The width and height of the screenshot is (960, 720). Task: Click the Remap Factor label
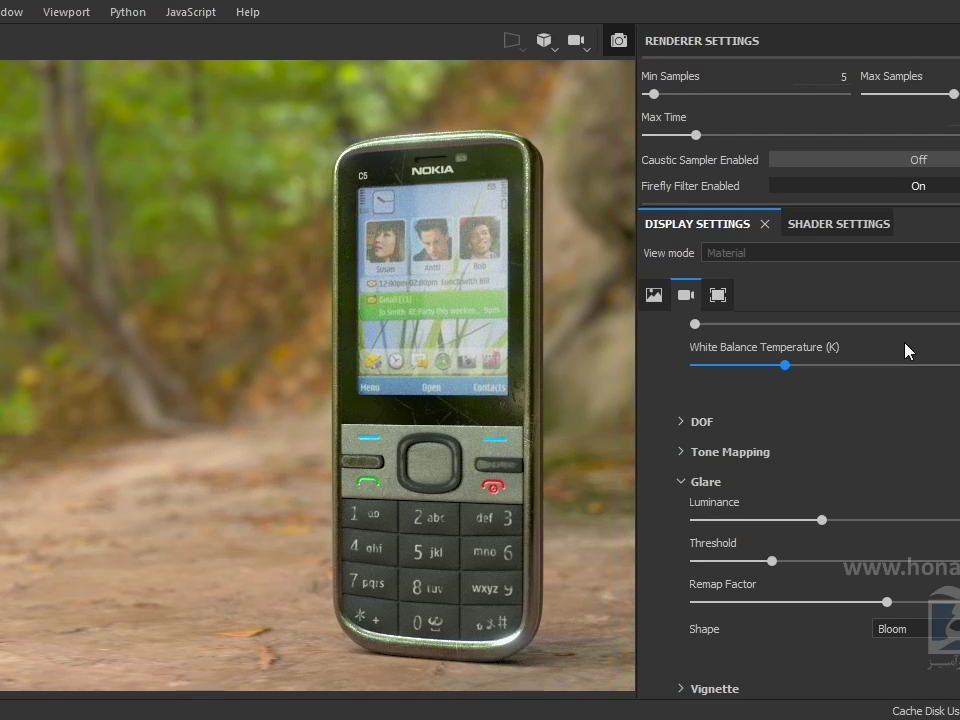click(x=722, y=584)
